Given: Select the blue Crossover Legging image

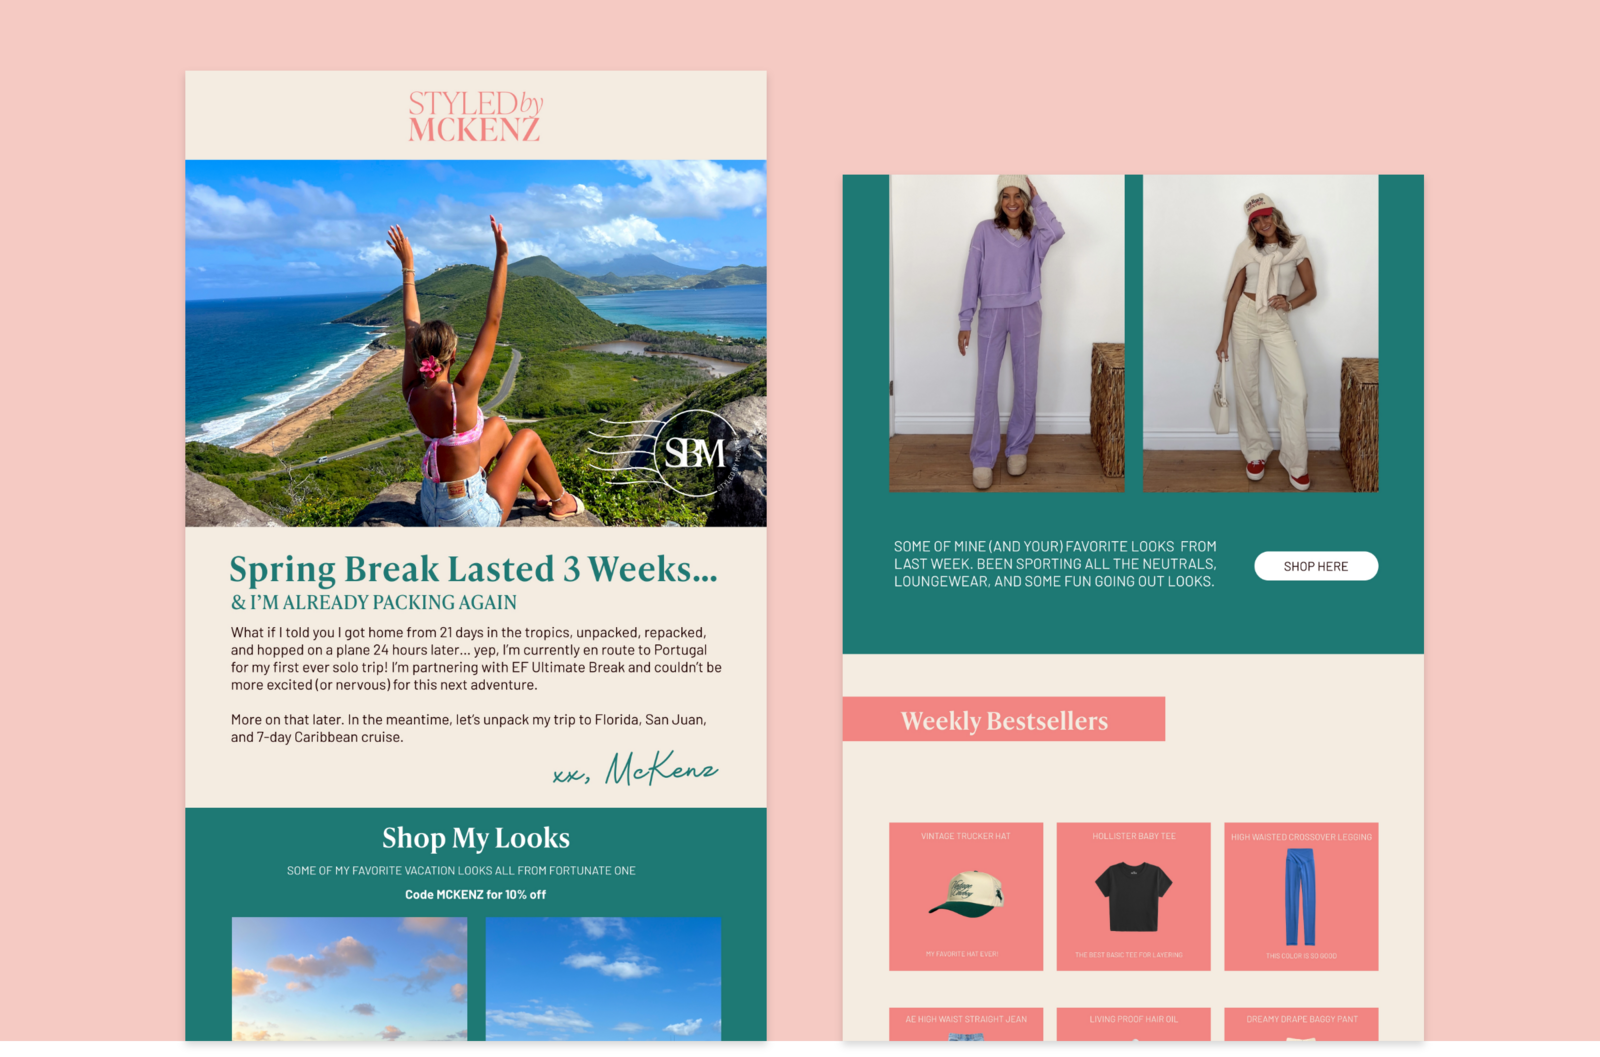Looking at the screenshot, I should 1300,897.
